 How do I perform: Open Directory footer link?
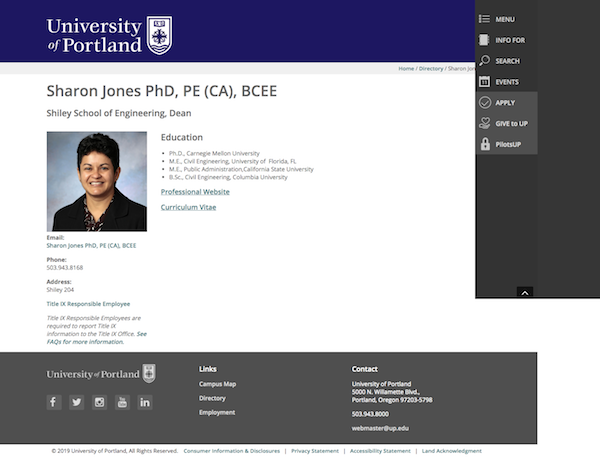(212, 398)
